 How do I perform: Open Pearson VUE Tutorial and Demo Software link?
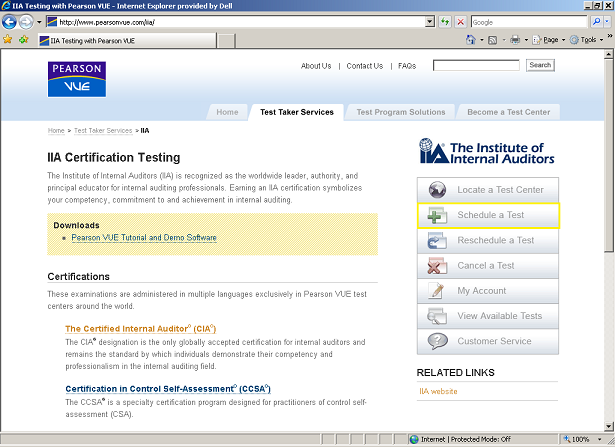click(144, 238)
